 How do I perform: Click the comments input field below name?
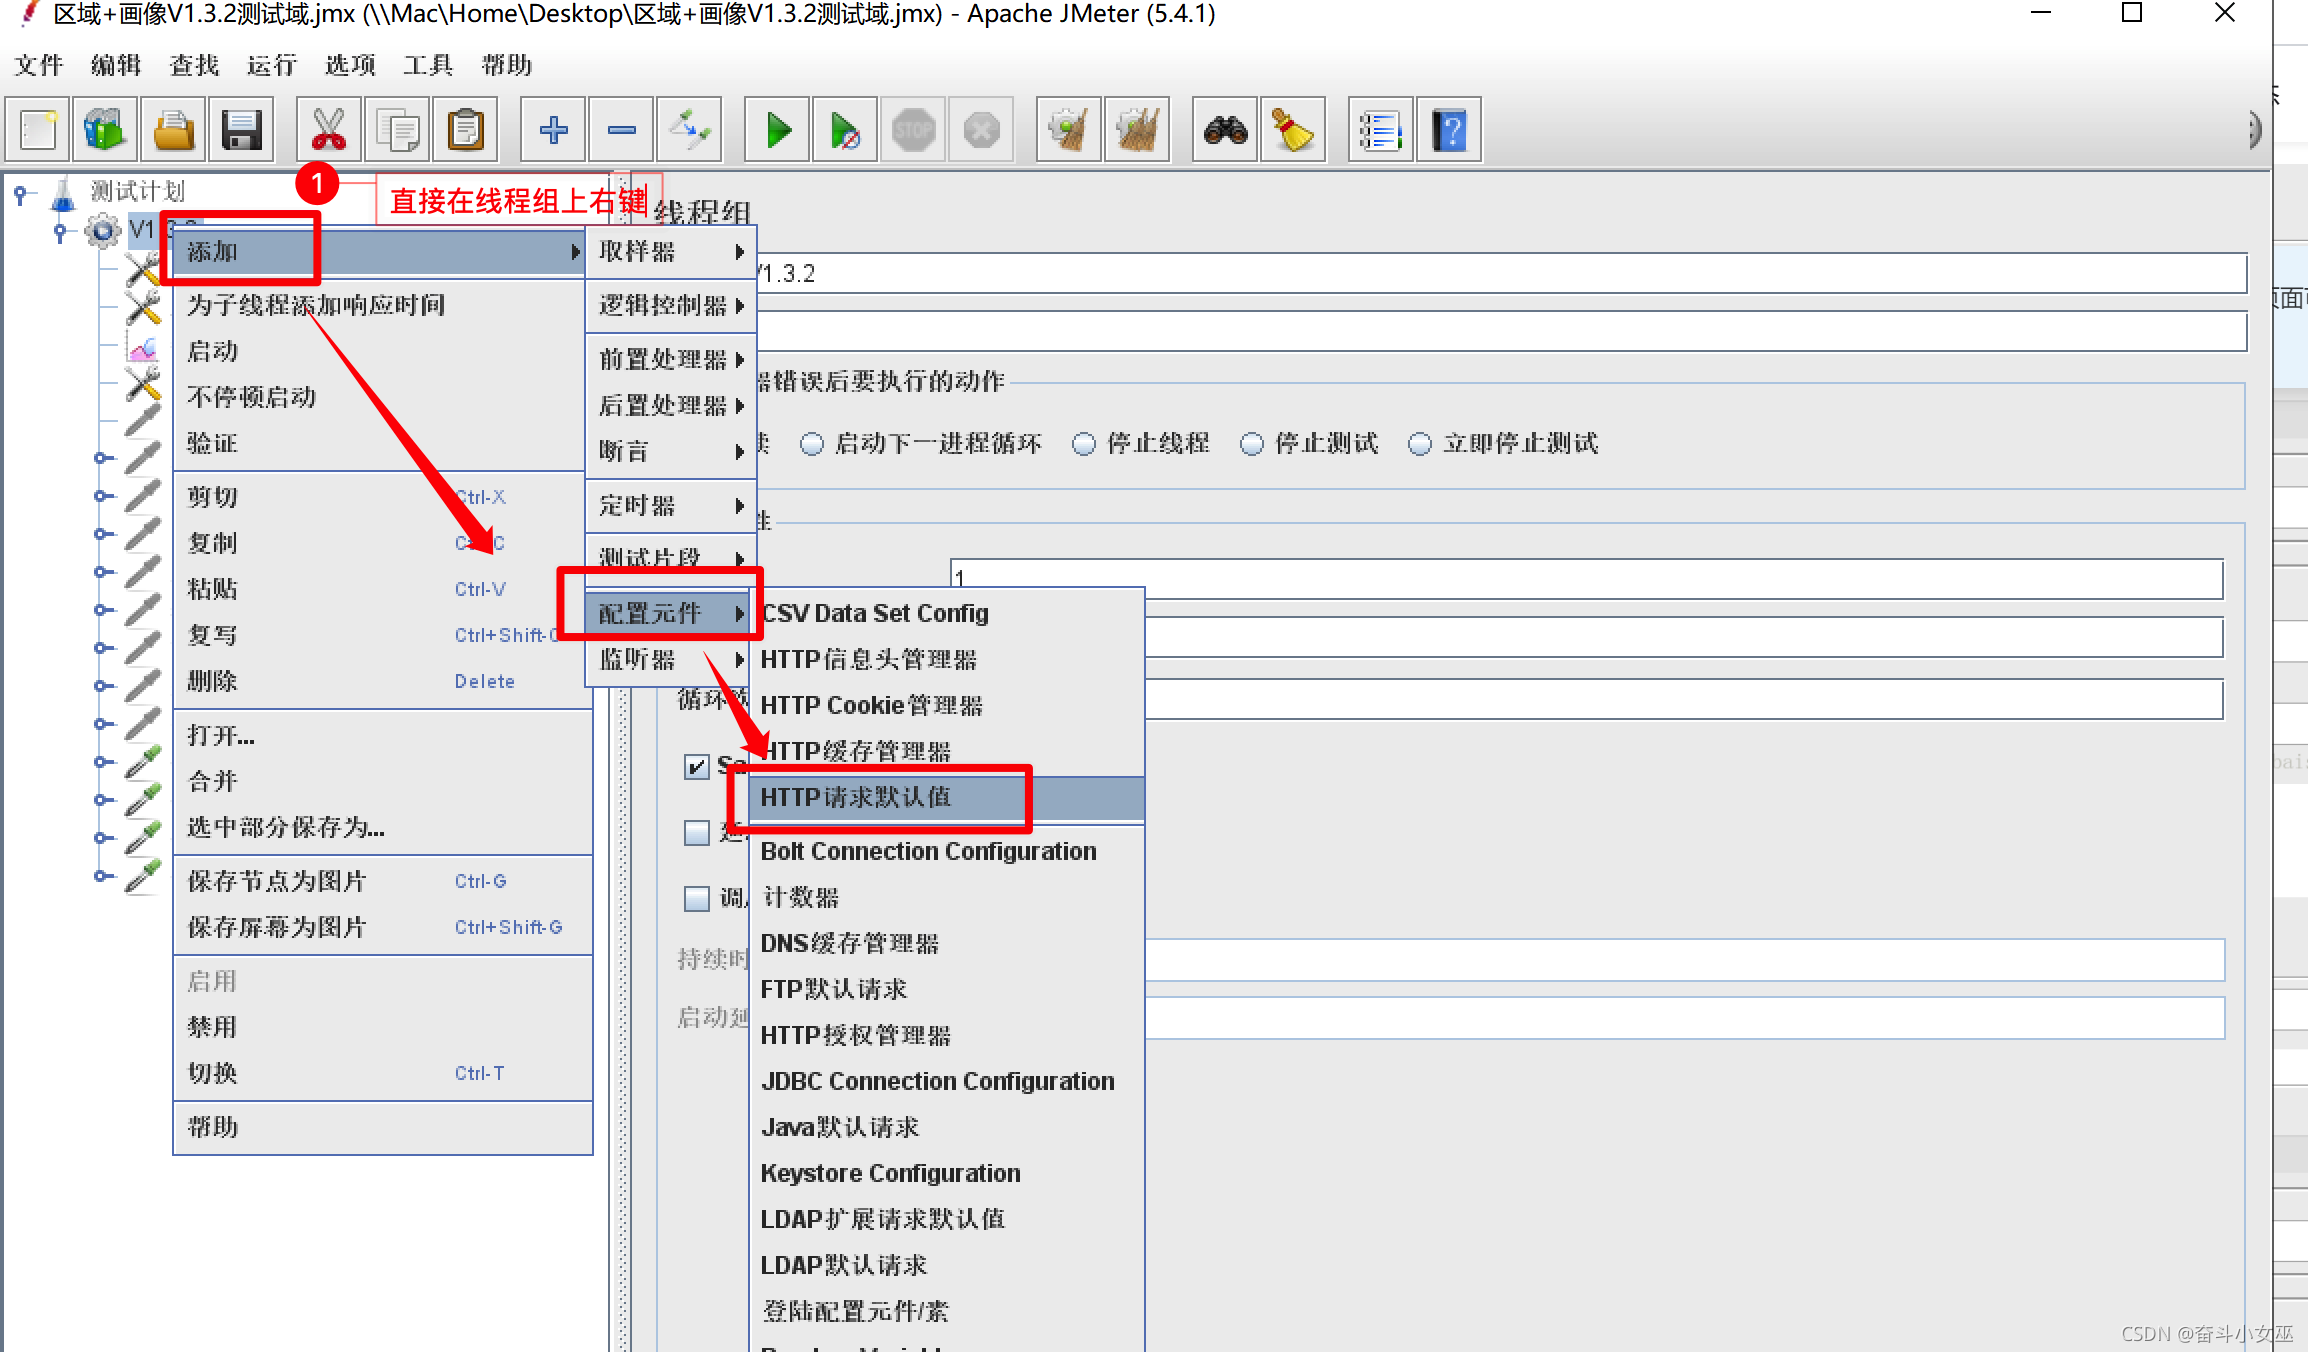coord(1502,332)
